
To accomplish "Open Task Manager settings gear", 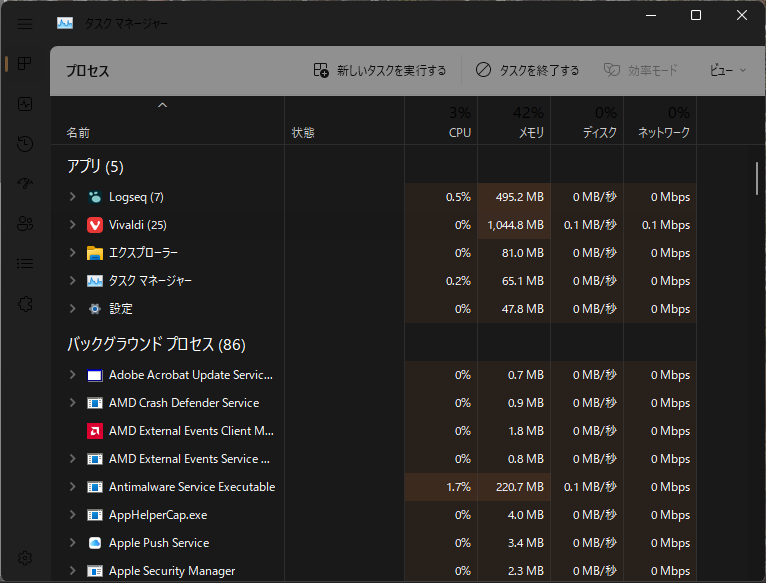I will coord(25,558).
